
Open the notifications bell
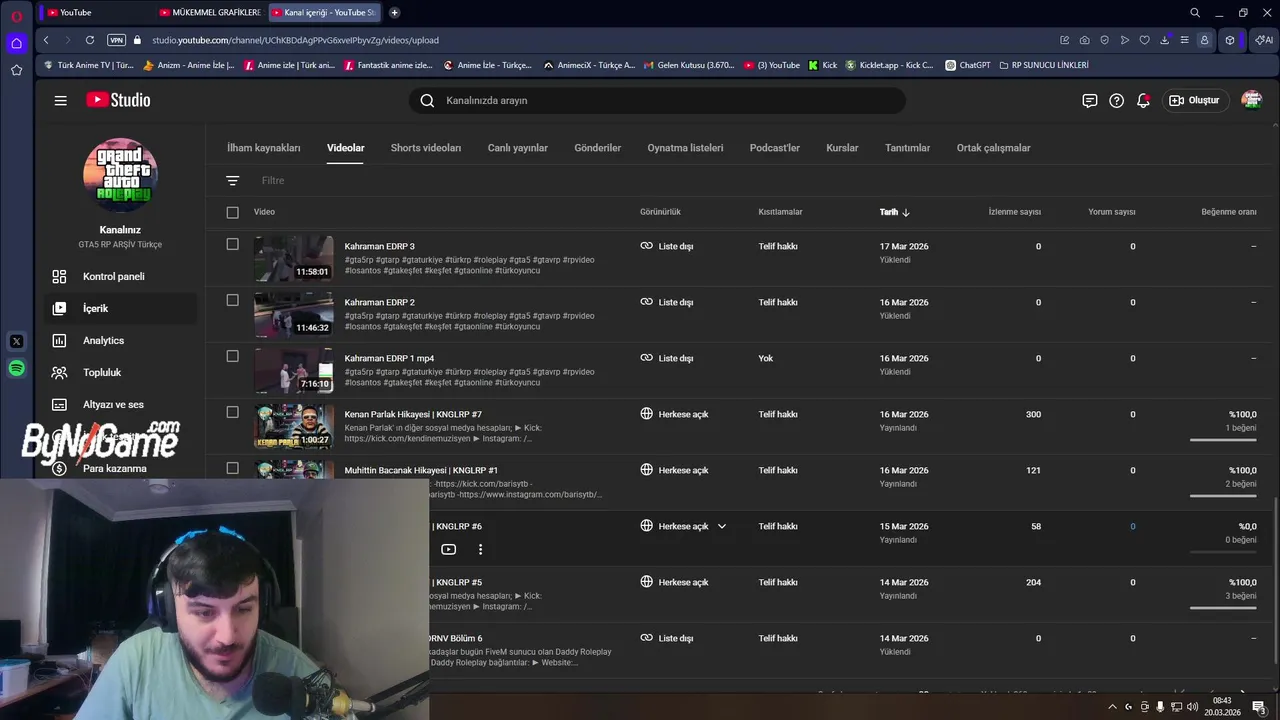(1143, 100)
